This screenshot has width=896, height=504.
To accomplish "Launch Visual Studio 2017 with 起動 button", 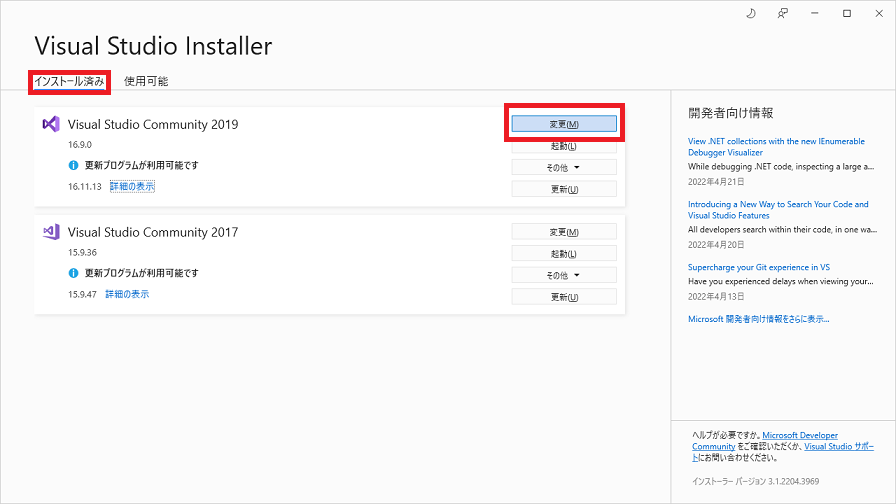I will pyautogui.click(x=563, y=253).
